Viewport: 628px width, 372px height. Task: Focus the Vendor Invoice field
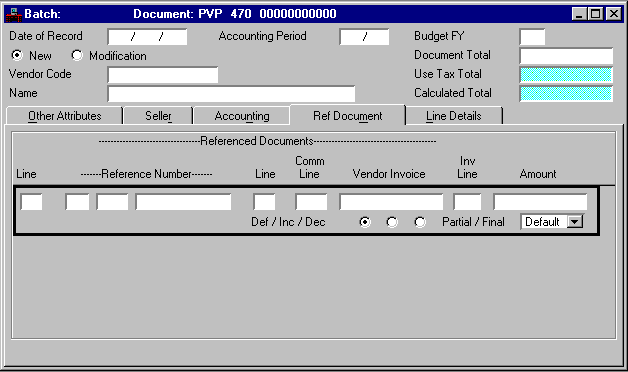[x=391, y=202]
